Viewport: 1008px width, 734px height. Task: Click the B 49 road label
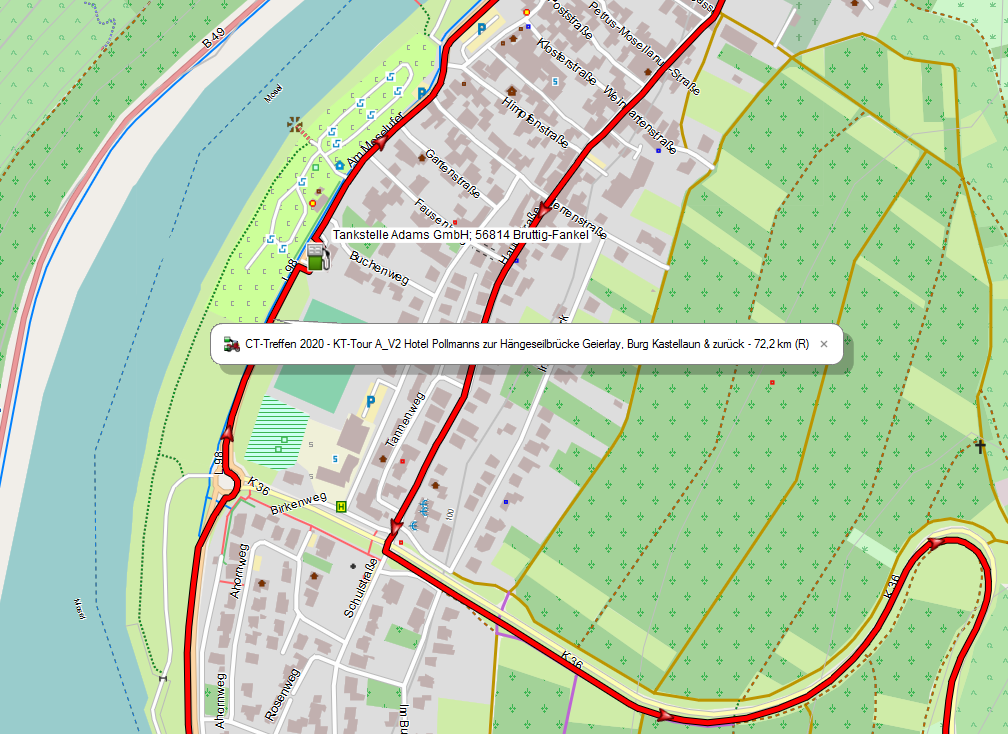pos(213,38)
